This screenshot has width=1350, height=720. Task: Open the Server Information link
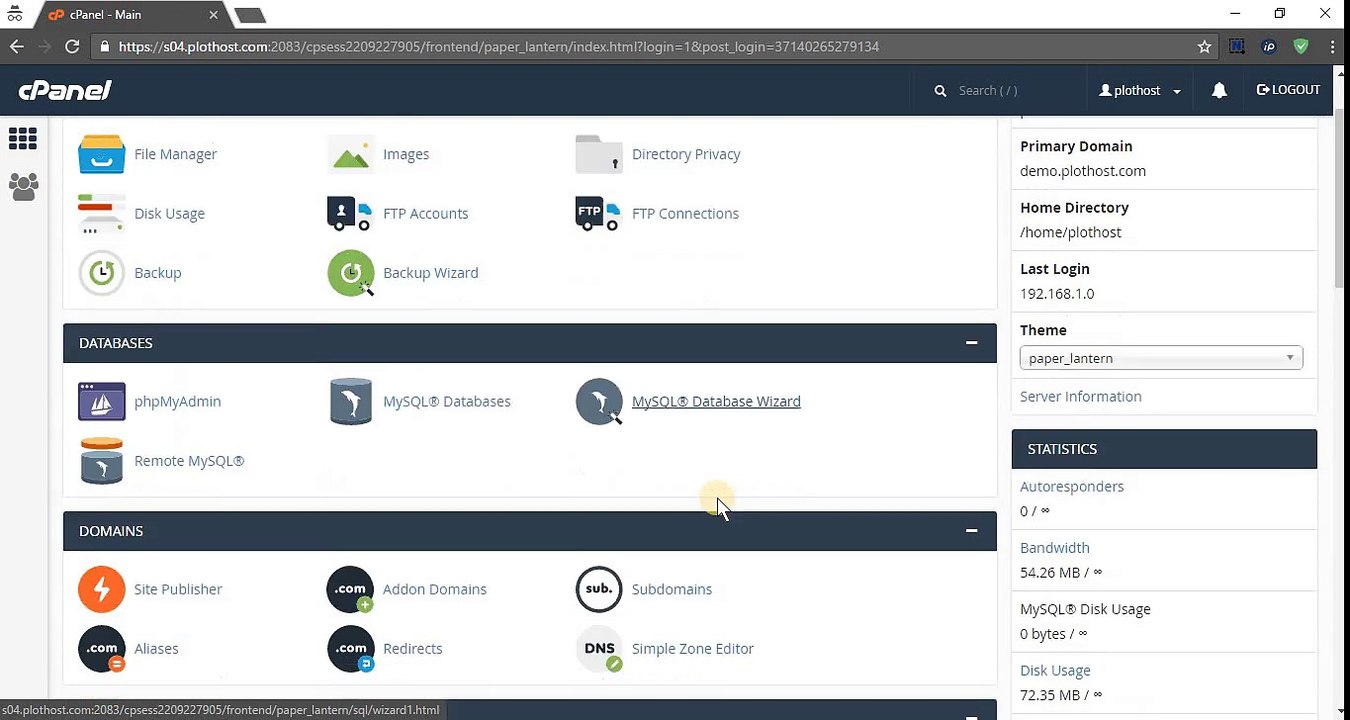pos(1080,396)
